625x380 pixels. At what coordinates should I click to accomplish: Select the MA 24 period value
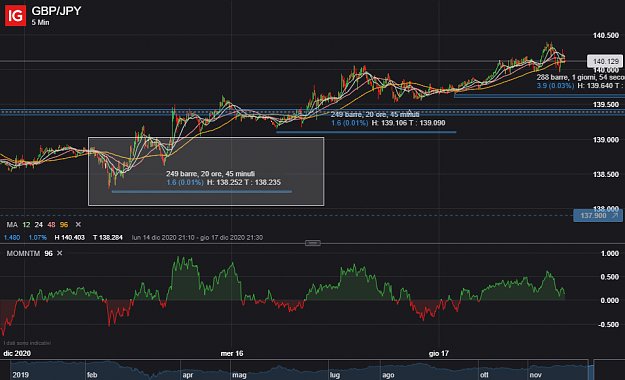tap(39, 225)
